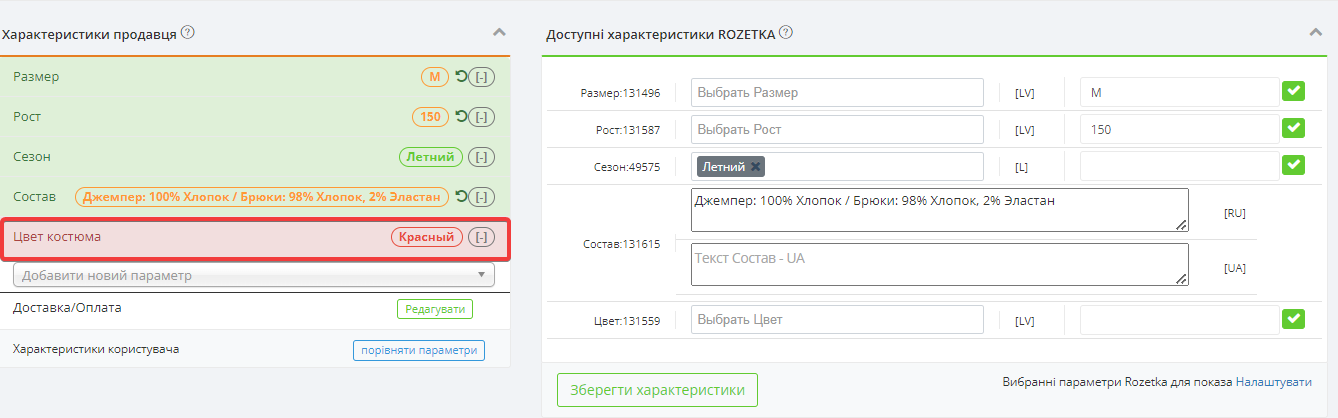This screenshot has width=1338, height=418.
Task: Click help icon next to Характеристики продавця
Action: [188, 33]
